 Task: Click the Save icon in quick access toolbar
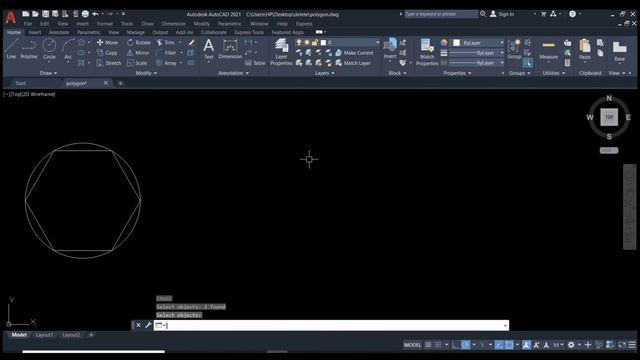click(x=45, y=14)
